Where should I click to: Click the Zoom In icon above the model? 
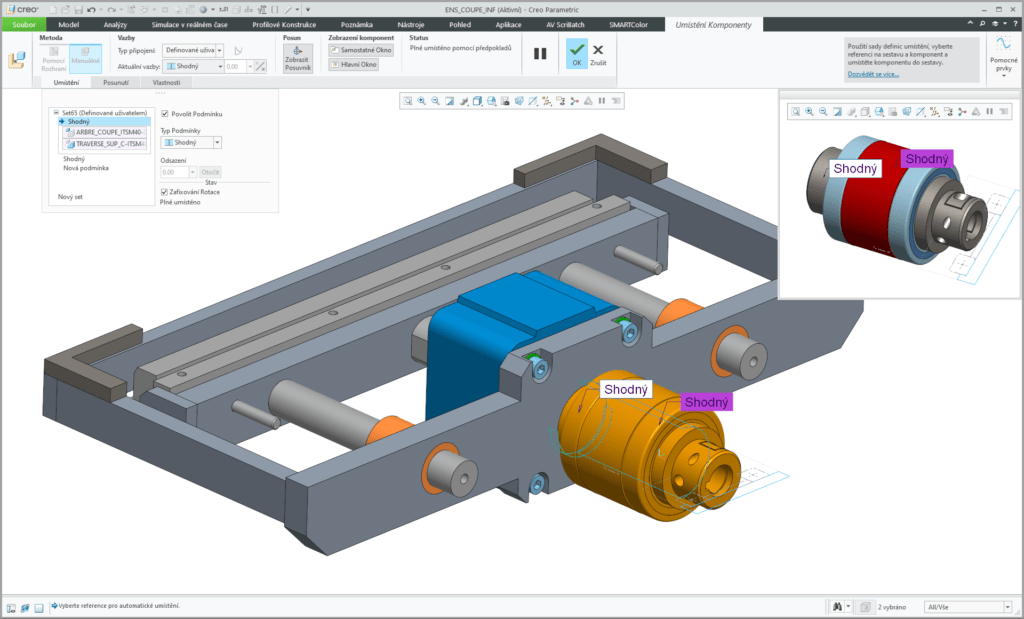pyautogui.click(x=422, y=100)
